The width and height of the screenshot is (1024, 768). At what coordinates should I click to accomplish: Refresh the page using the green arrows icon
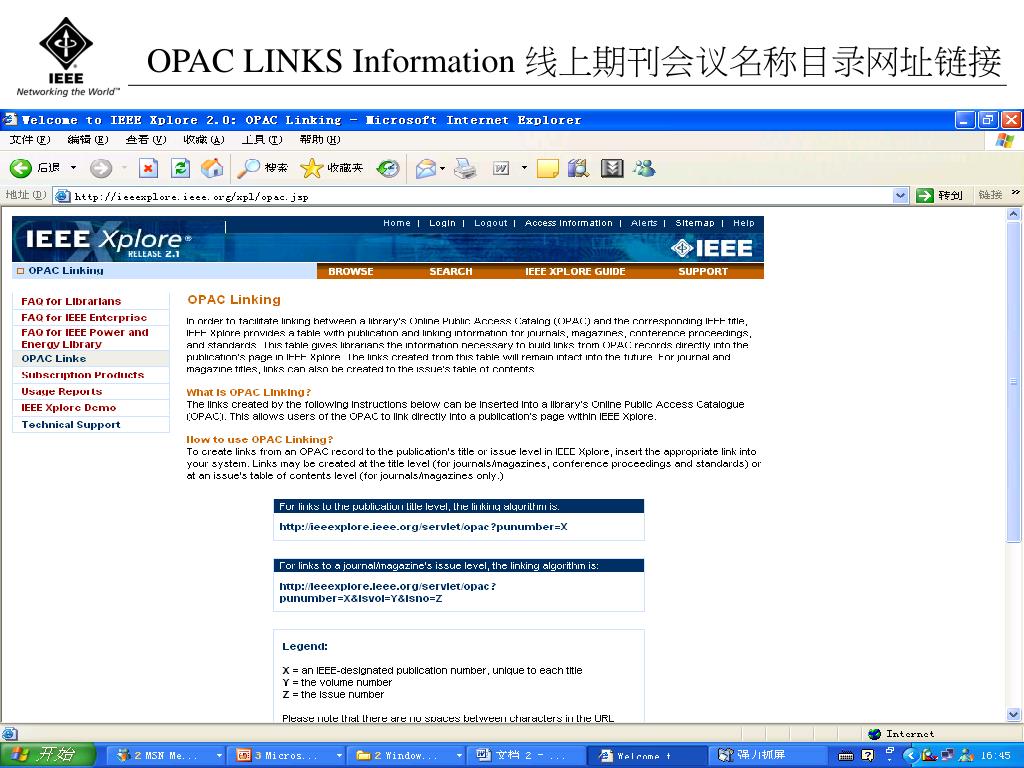click(x=180, y=168)
